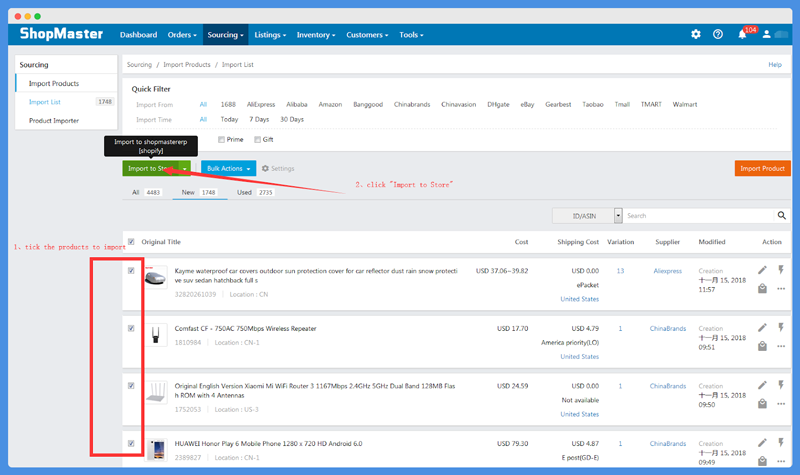This screenshot has height=475, width=800.
Task: Switch to the All 4483 tab
Action: tap(146, 192)
